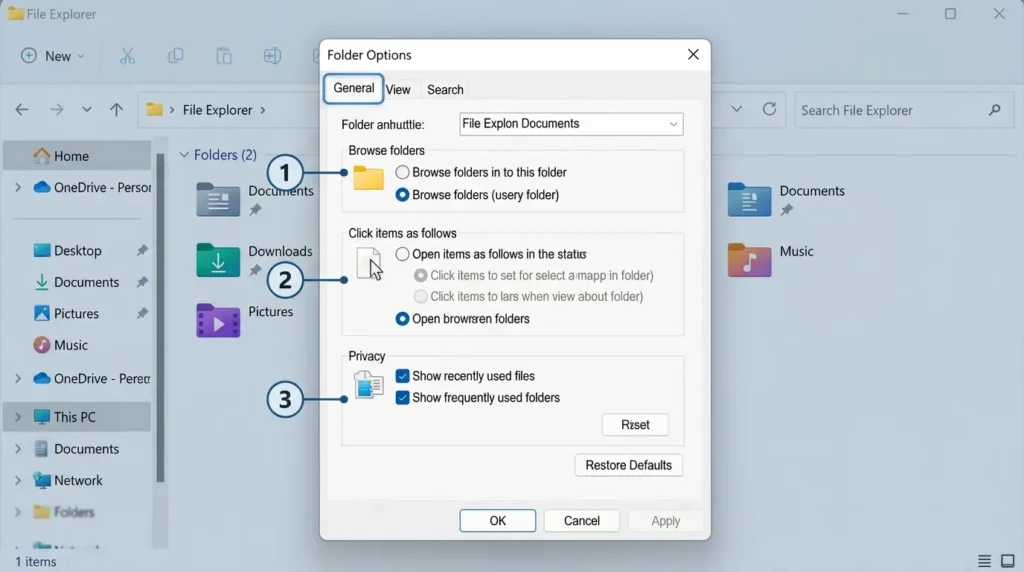Expand the first OneDrive - Person node
The image size is (1024, 572).
18,187
